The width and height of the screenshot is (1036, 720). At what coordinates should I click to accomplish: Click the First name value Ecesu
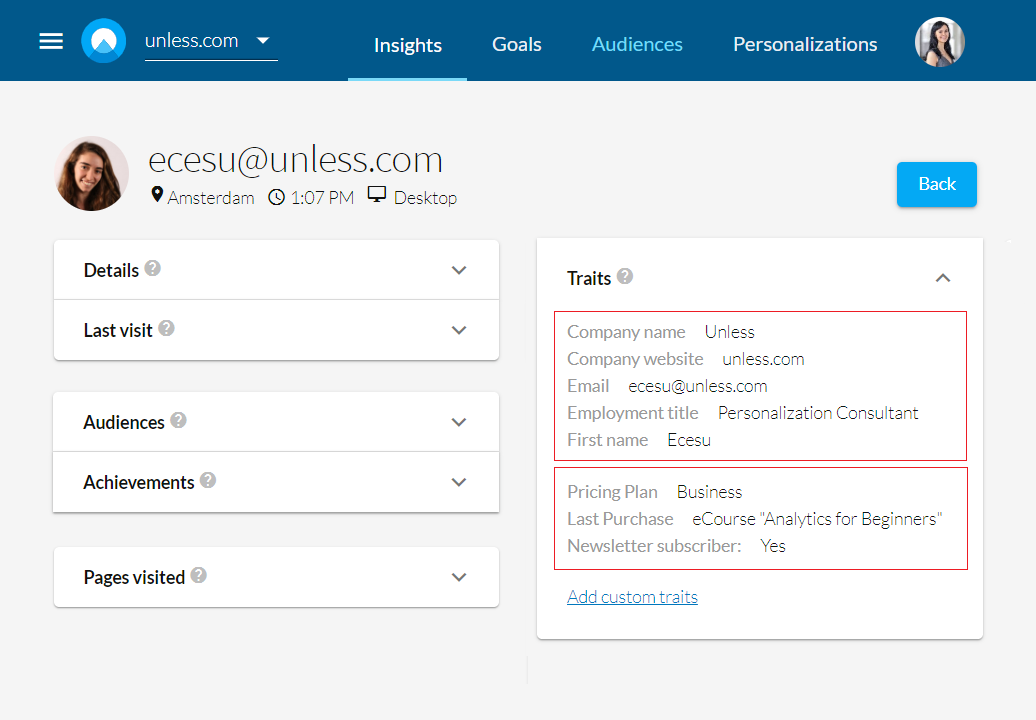689,441
